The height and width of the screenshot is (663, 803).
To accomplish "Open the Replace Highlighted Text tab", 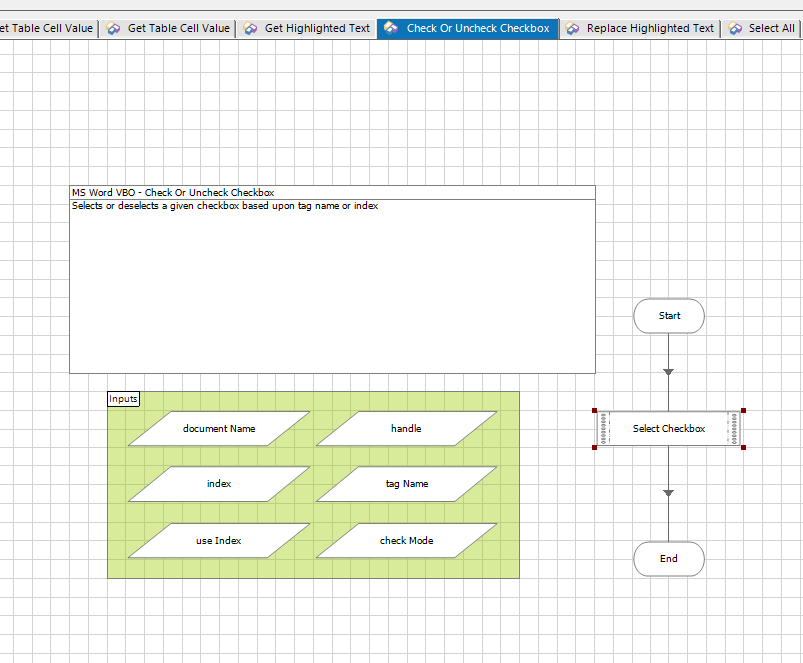I will (650, 29).
